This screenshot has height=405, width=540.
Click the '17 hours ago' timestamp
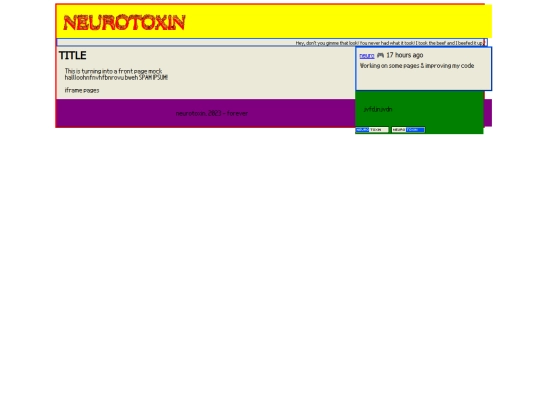(x=405, y=55)
